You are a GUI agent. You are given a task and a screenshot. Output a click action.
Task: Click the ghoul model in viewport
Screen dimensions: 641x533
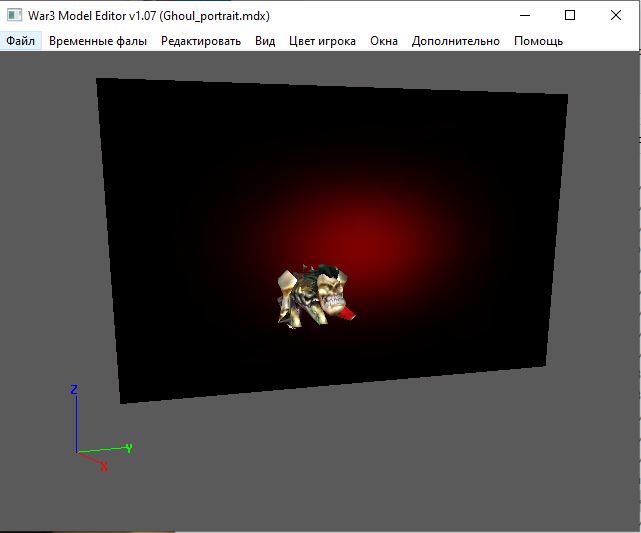[x=316, y=296]
